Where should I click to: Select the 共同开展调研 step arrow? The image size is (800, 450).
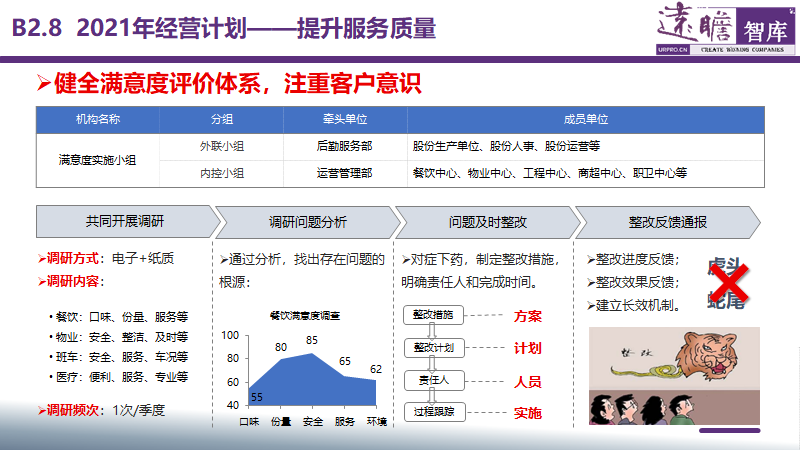pos(128,221)
